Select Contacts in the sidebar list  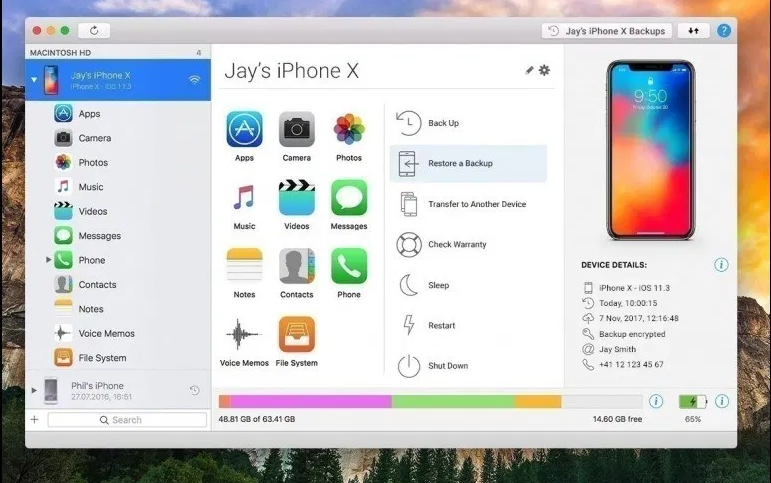(97, 285)
